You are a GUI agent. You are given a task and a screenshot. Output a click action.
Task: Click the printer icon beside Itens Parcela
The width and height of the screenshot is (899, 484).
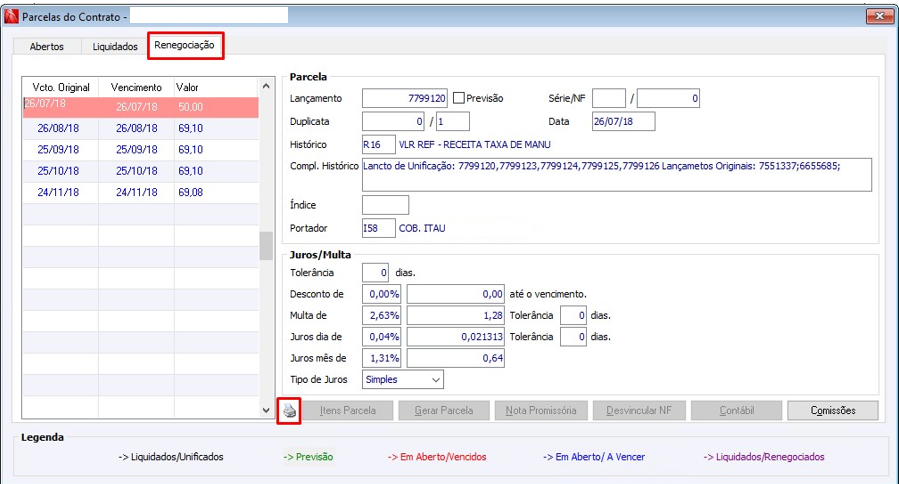tap(289, 411)
